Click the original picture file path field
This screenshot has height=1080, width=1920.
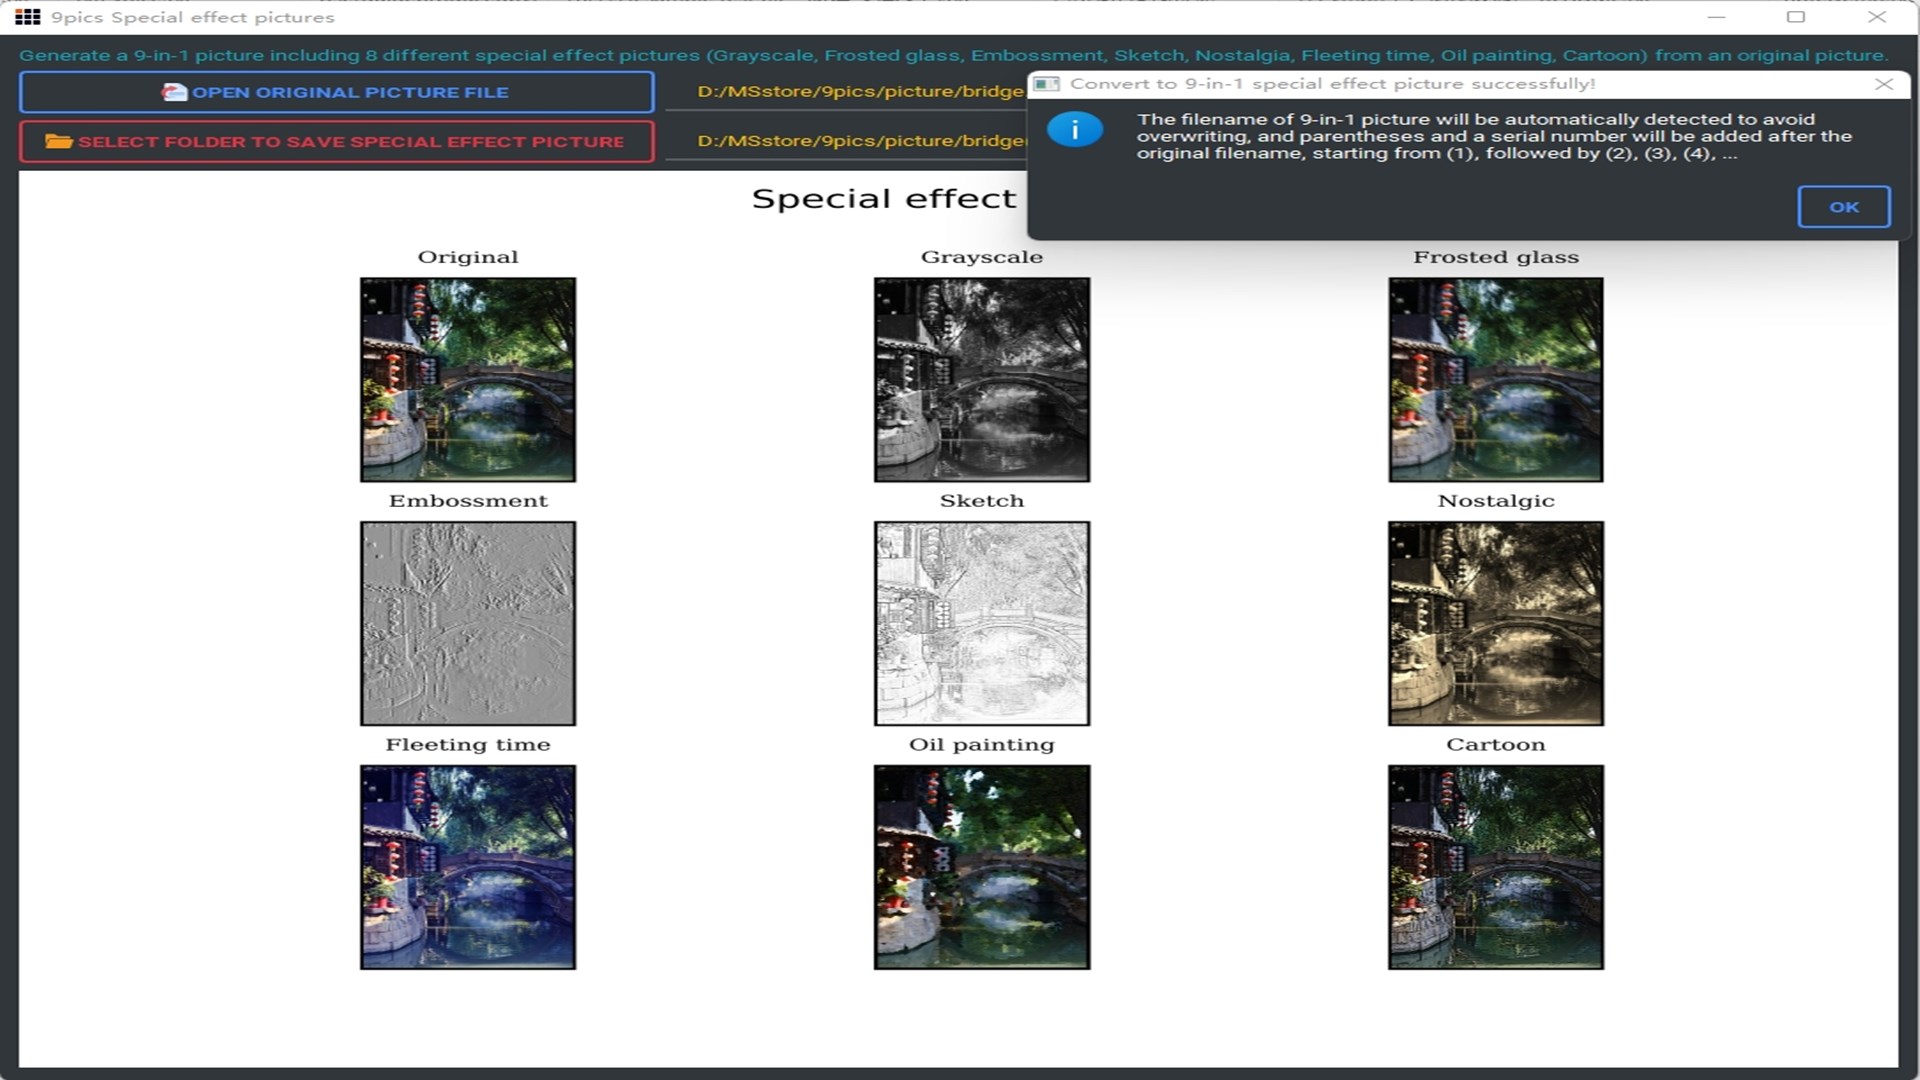tap(858, 92)
